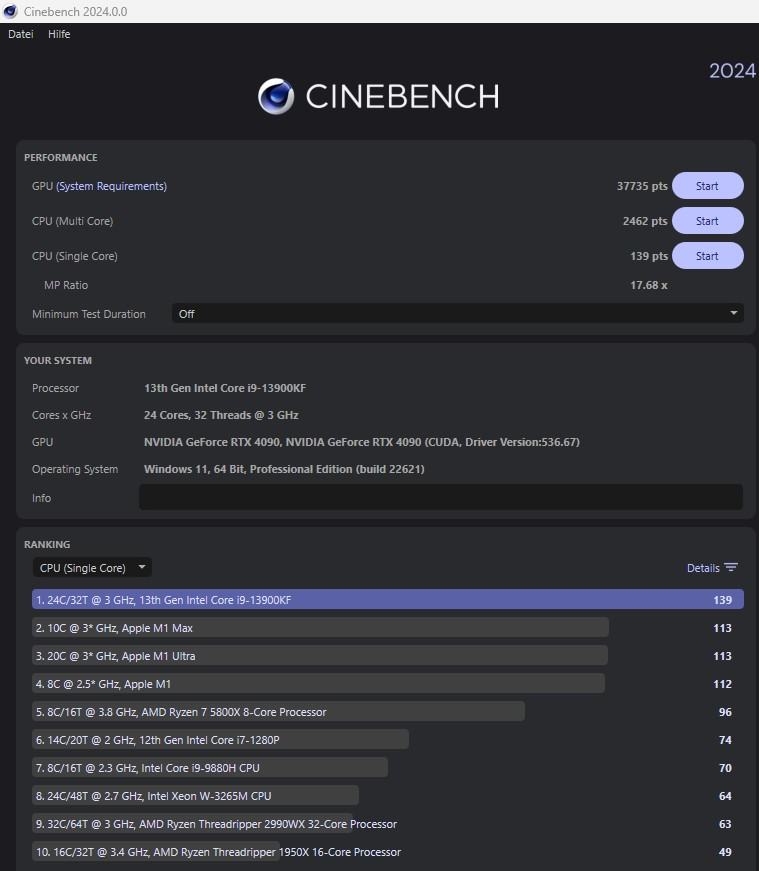Viewport: 759px width, 871px height.
Task: Open the Details filter icon
Action: coord(731,567)
